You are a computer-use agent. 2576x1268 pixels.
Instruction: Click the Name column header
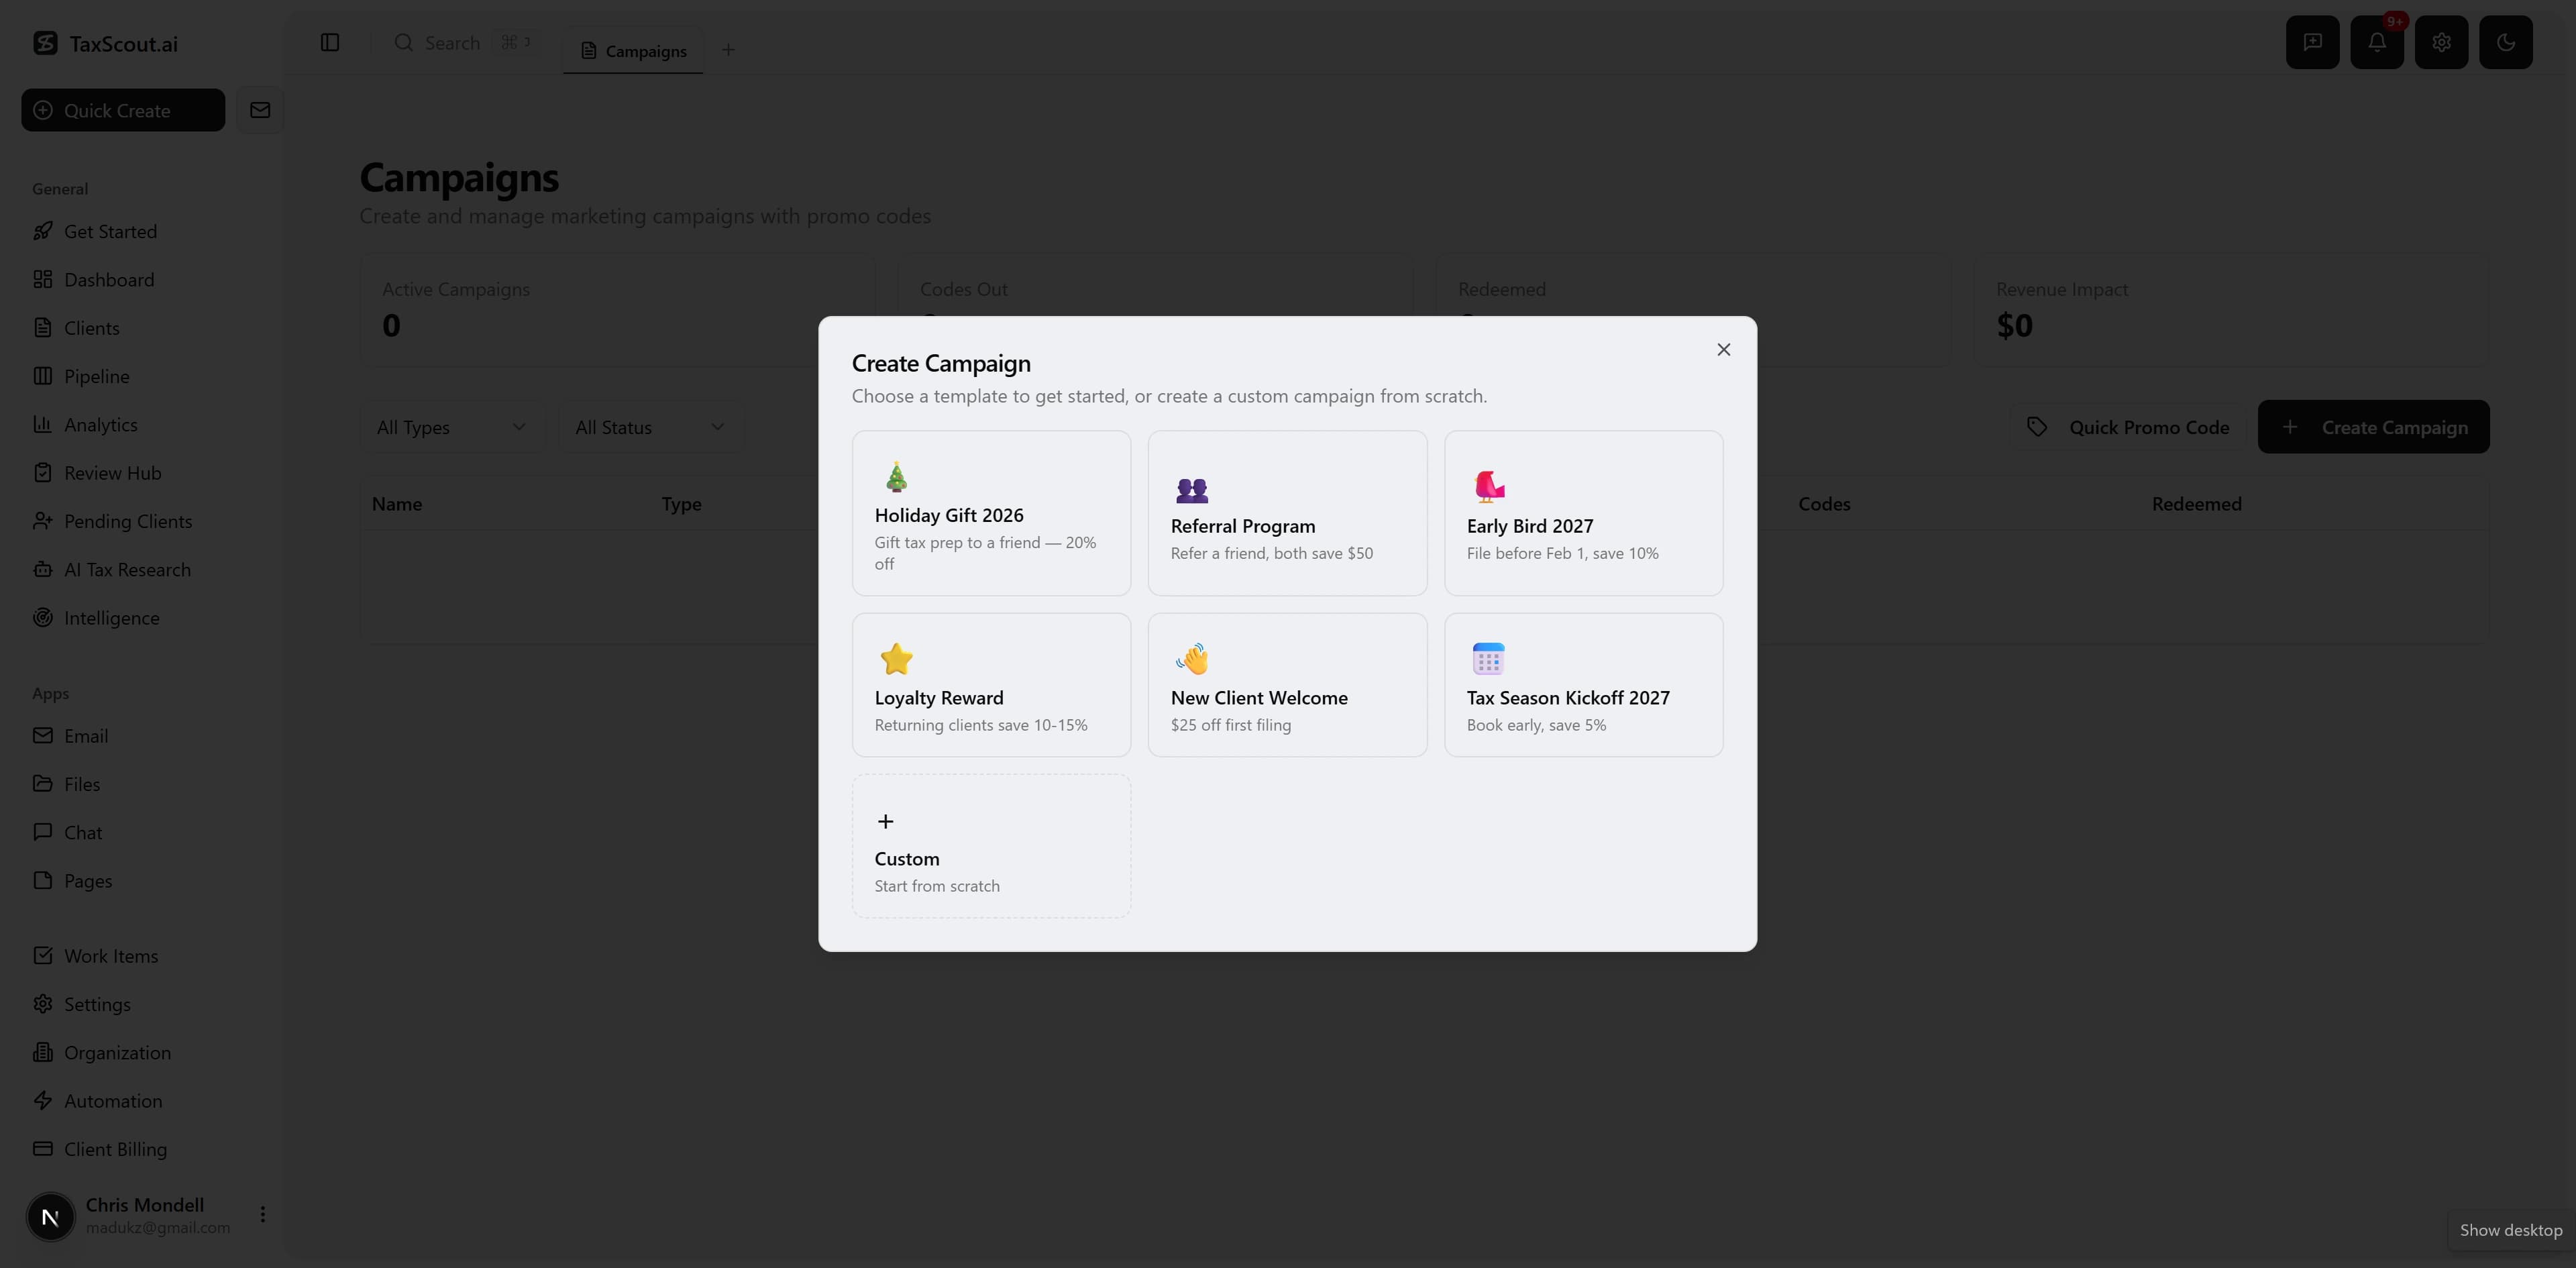[x=397, y=504]
